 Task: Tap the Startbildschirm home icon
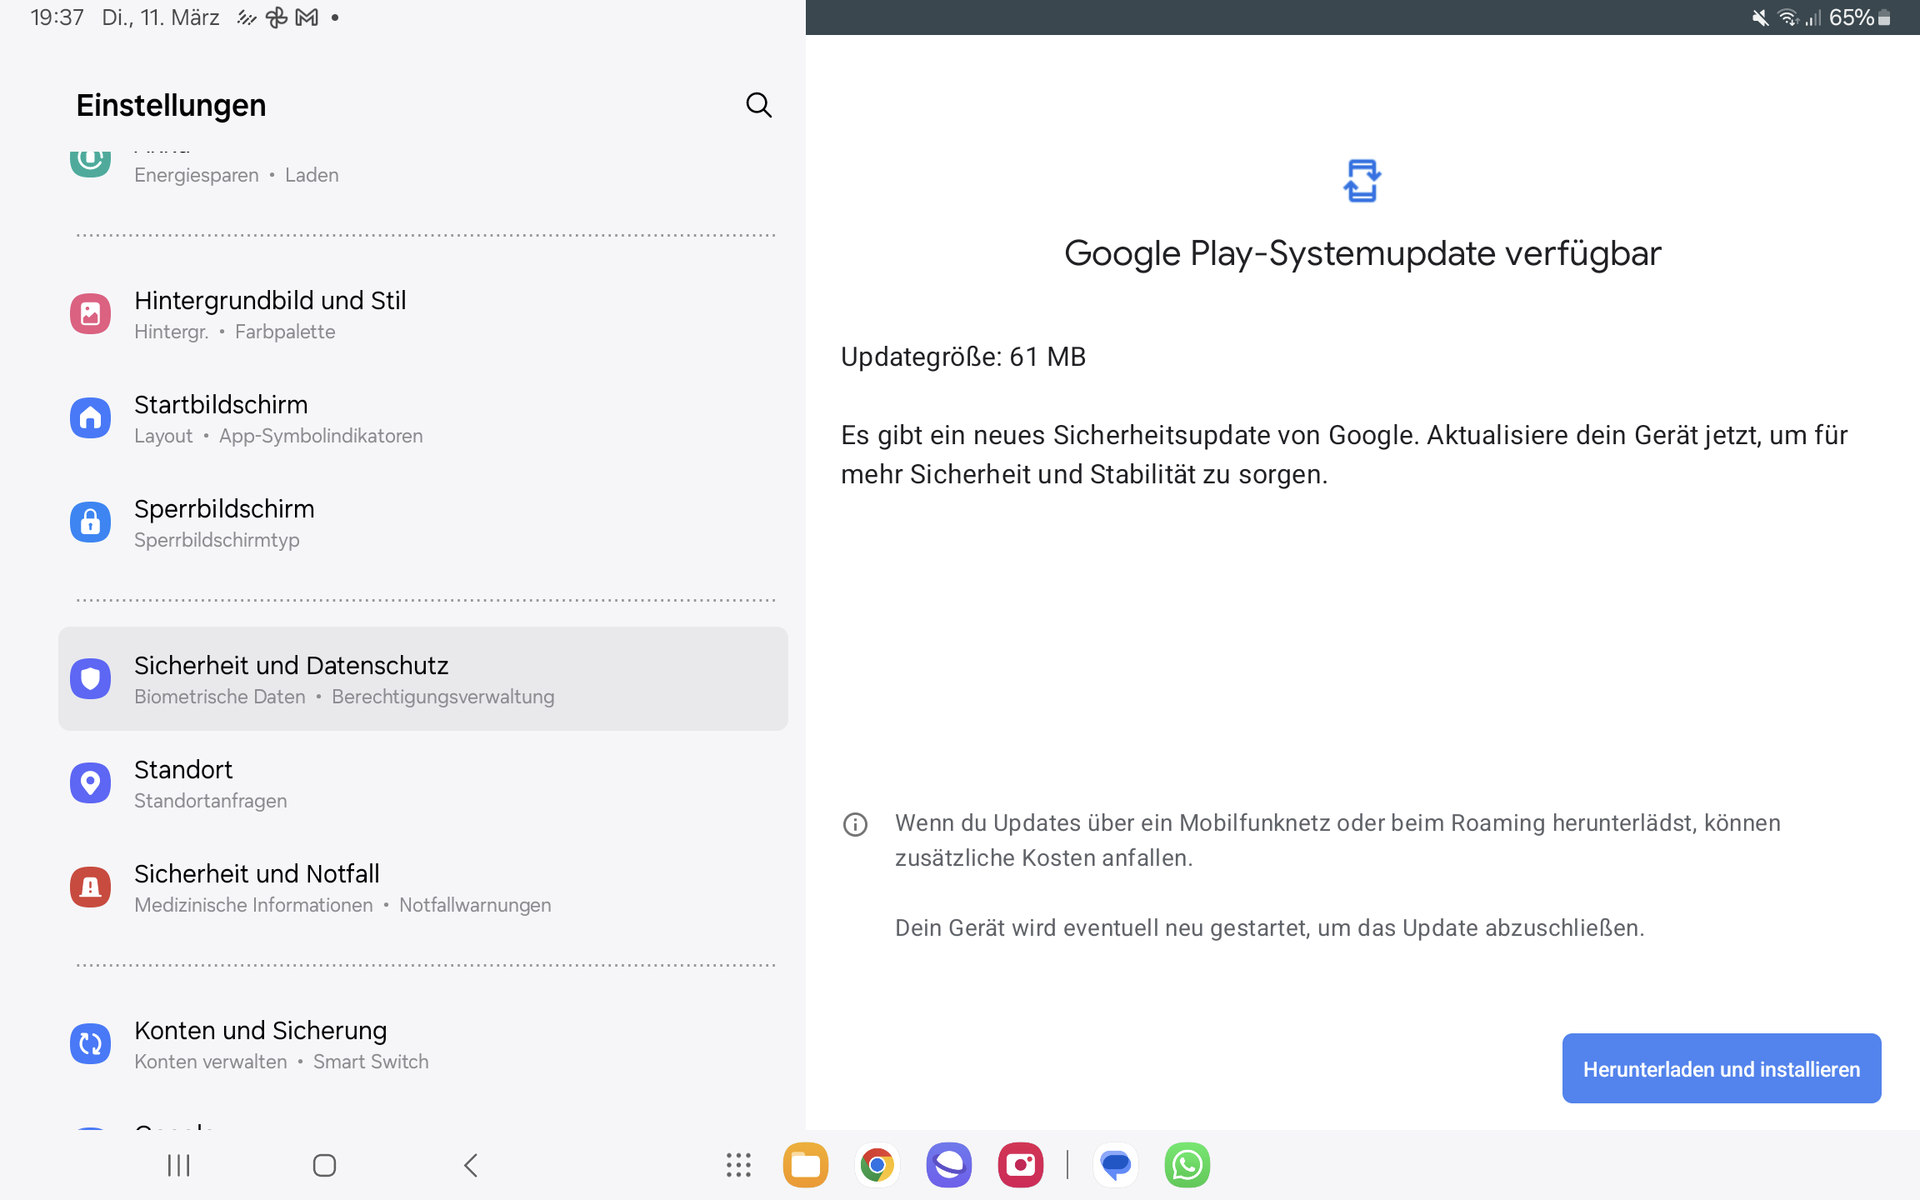(x=90, y=418)
